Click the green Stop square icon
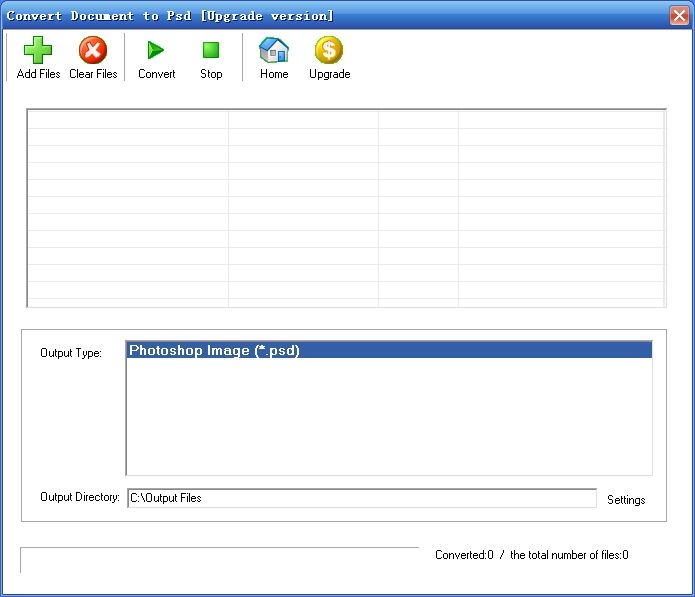The image size is (695, 597). tap(211, 50)
